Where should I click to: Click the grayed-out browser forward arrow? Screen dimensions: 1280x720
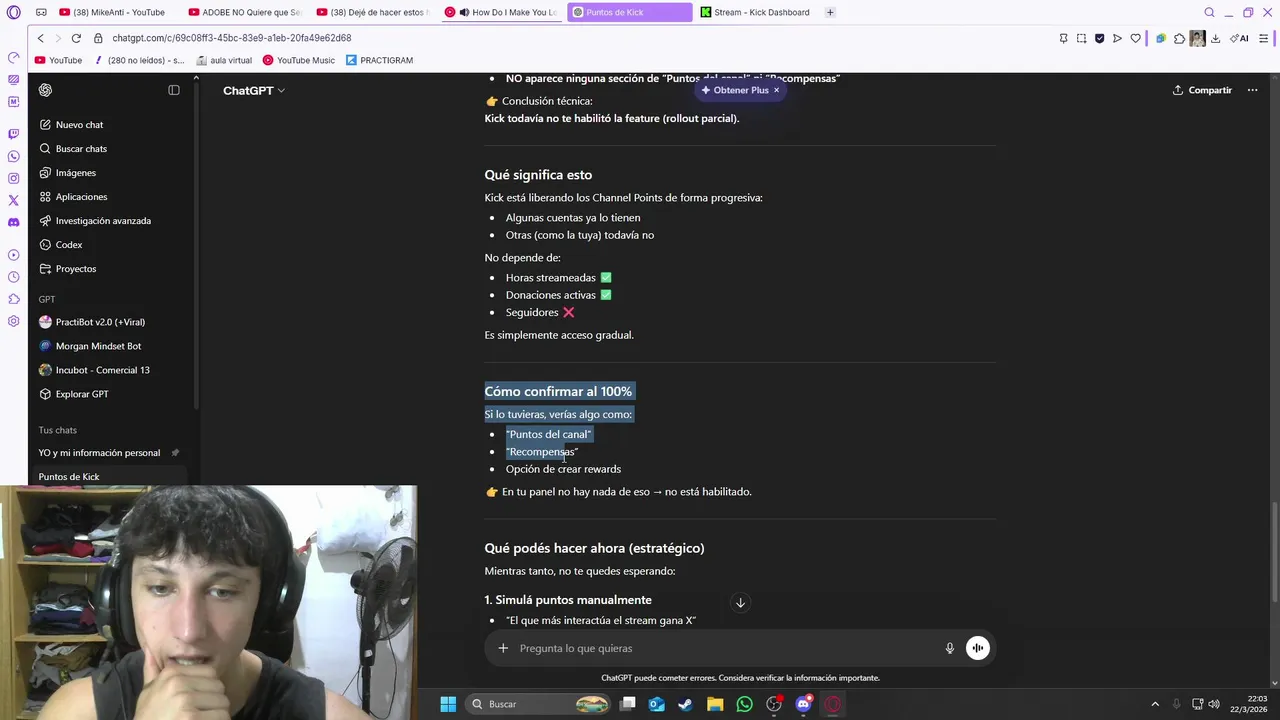pyautogui.click(x=57, y=38)
